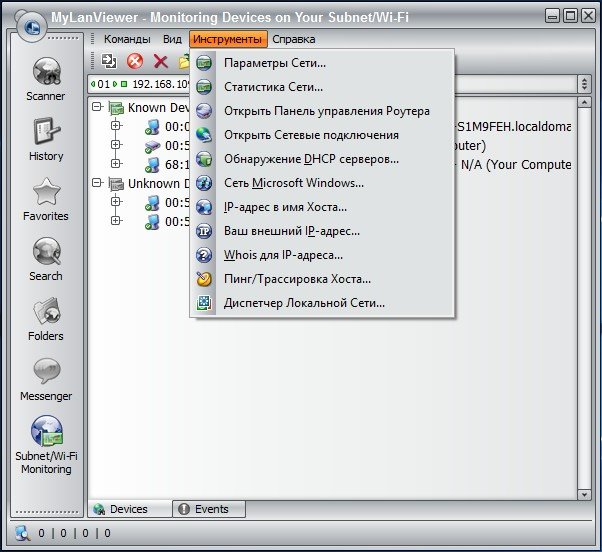The image size is (602, 552).
Task: Select Subnet/Wi-Fi Monitoring icon
Action: click(46, 431)
